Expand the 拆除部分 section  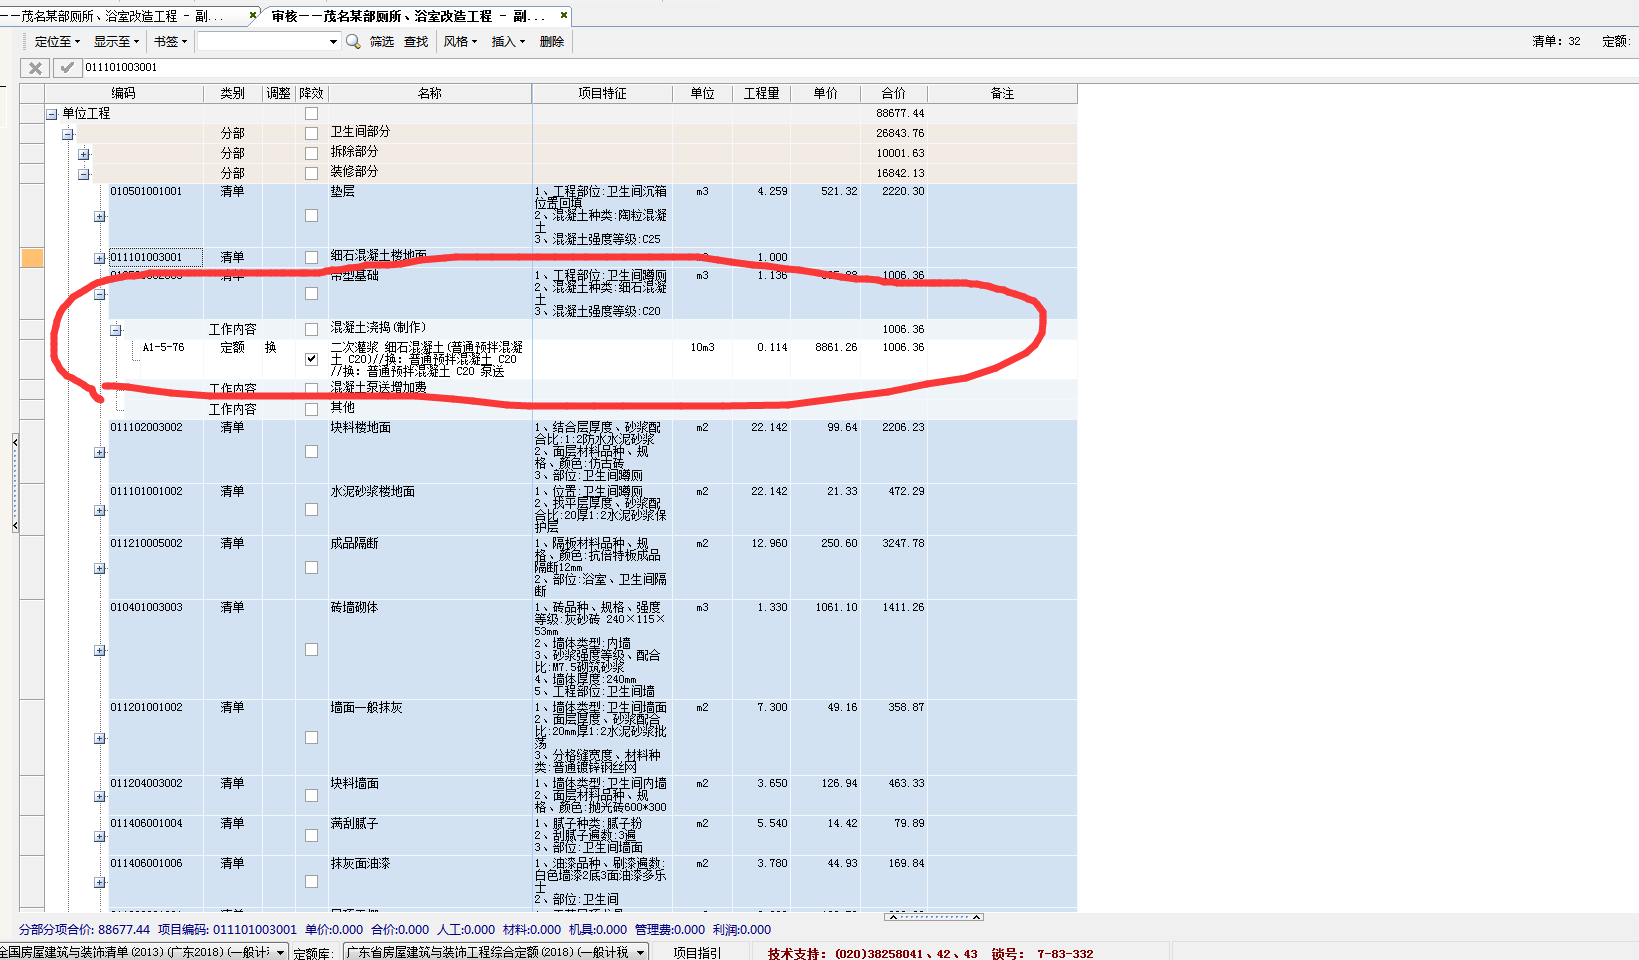[x=84, y=154]
